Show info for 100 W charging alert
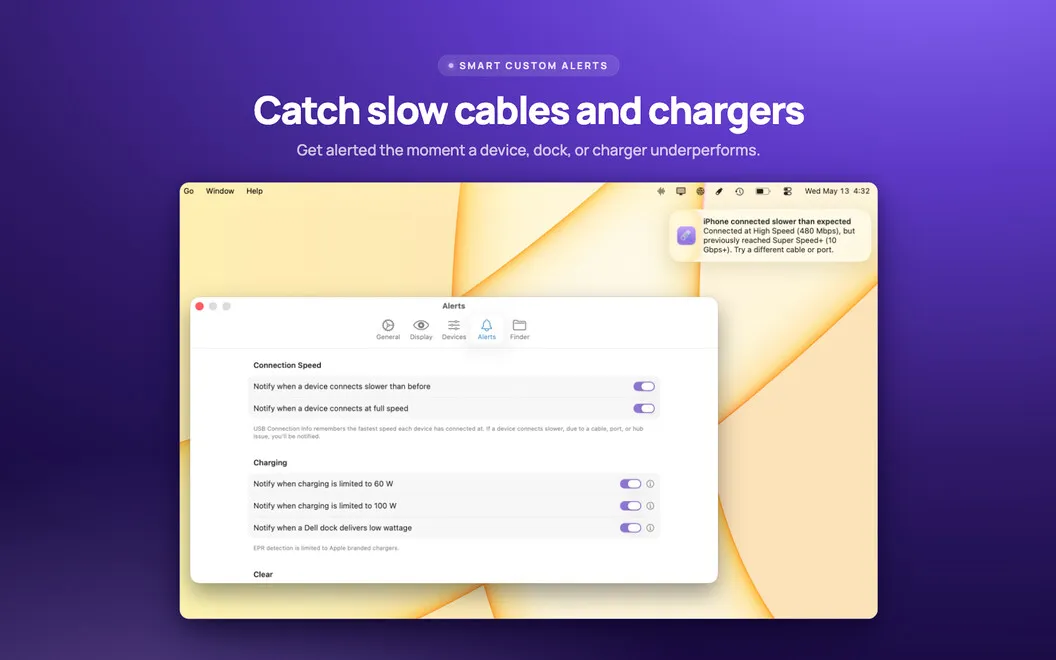Screen dimensions: 1056x660 651,506
